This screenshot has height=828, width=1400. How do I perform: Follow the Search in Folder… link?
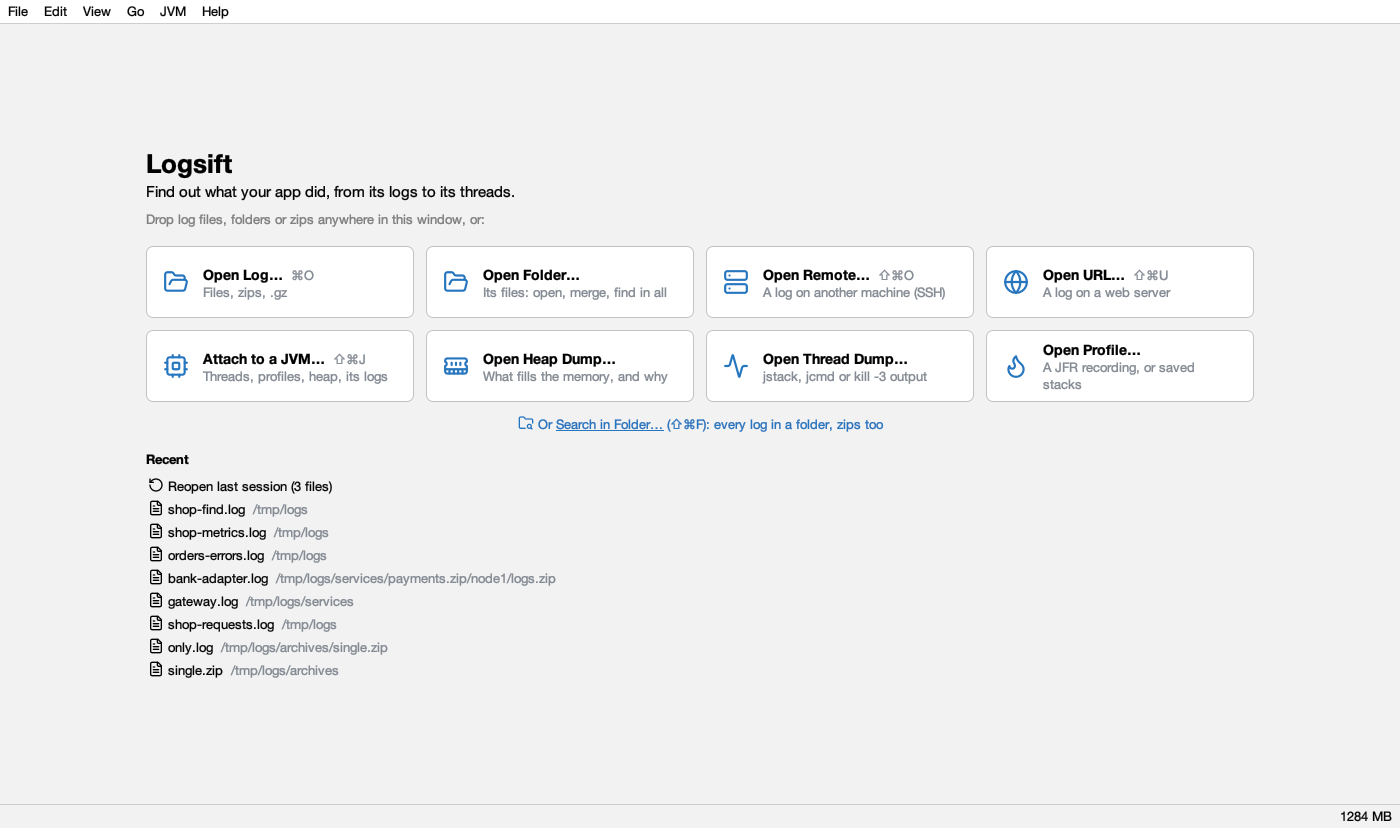click(609, 424)
